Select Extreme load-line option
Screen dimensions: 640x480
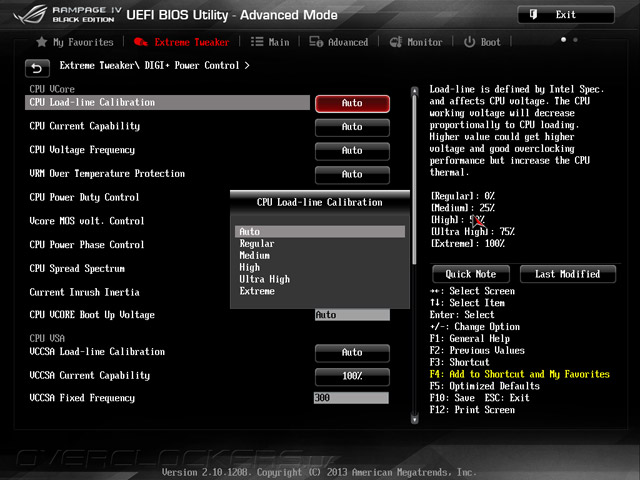pos(320,291)
